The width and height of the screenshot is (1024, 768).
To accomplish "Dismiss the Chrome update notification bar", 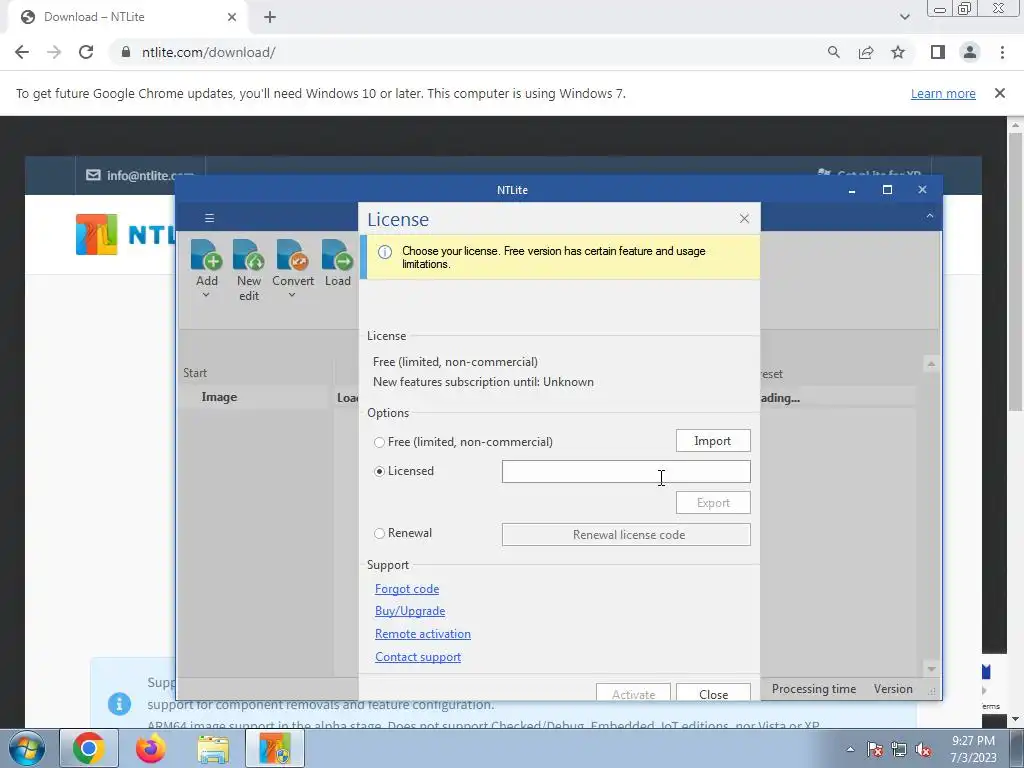I will click(1000, 93).
